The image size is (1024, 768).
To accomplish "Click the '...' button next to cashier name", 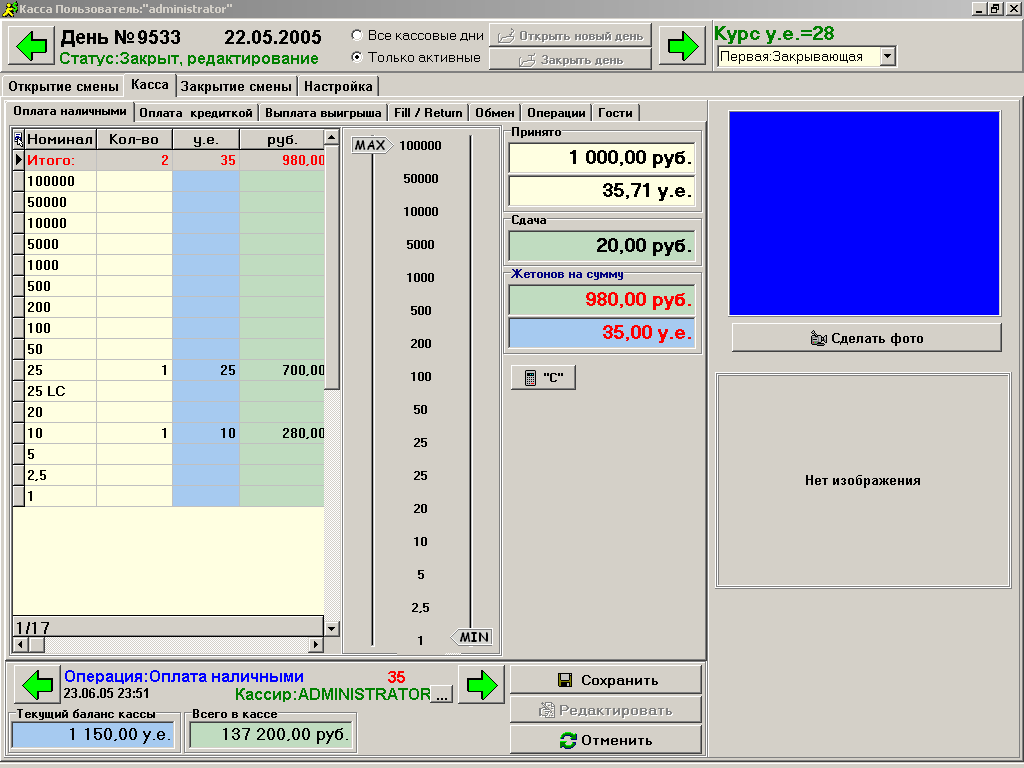I will pyautogui.click(x=442, y=695).
